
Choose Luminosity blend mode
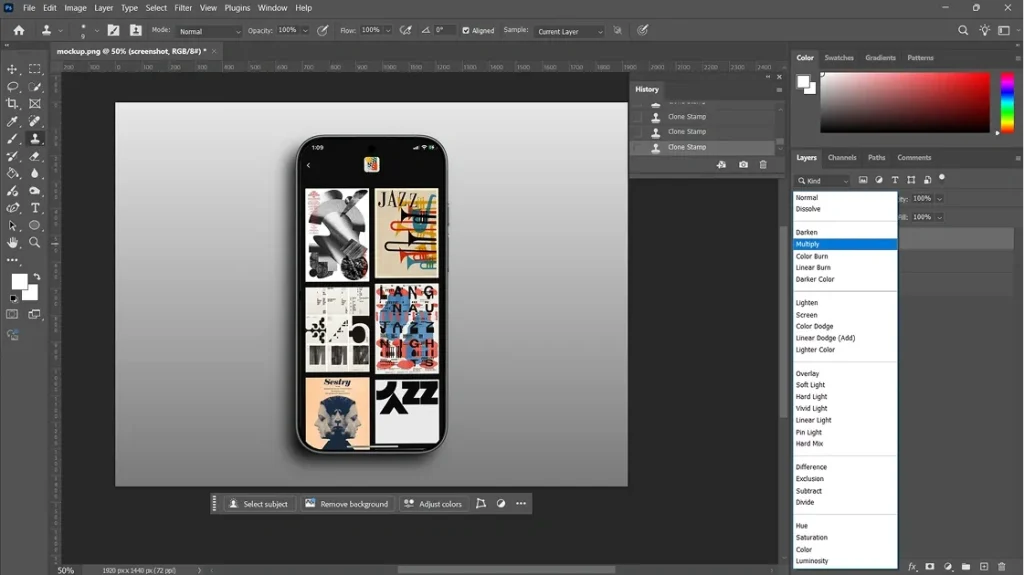point(845,561)
